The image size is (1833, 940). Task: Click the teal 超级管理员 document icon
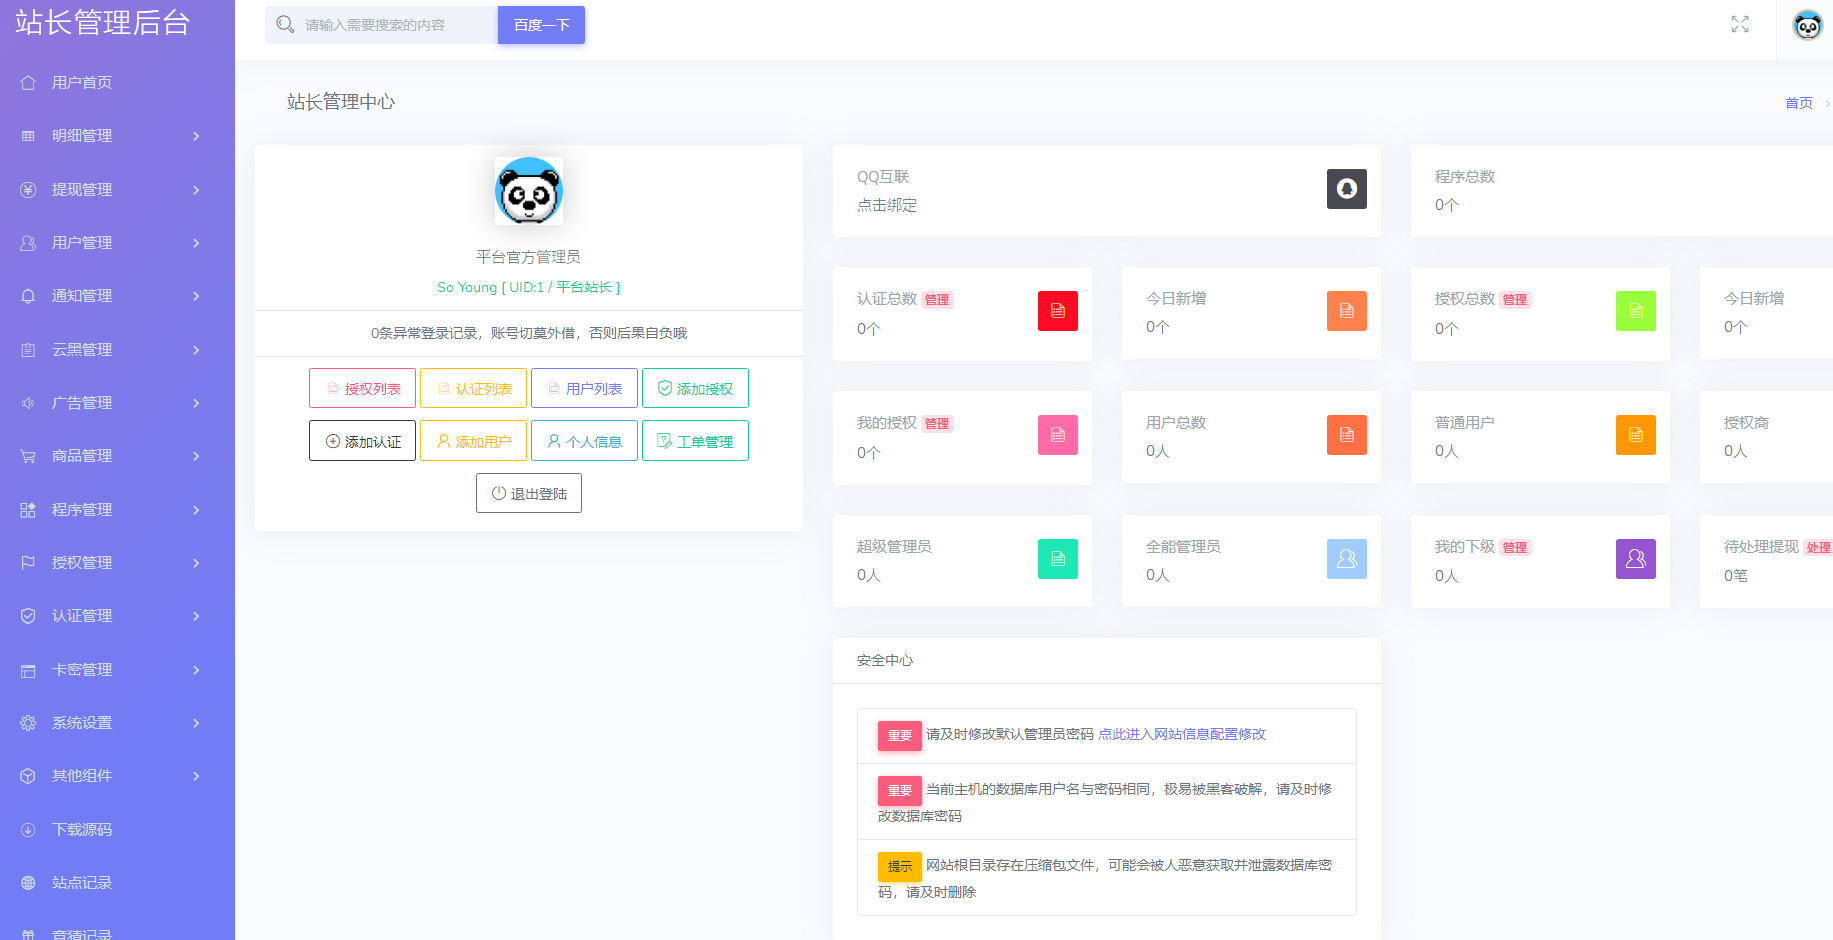point(1058,559)
